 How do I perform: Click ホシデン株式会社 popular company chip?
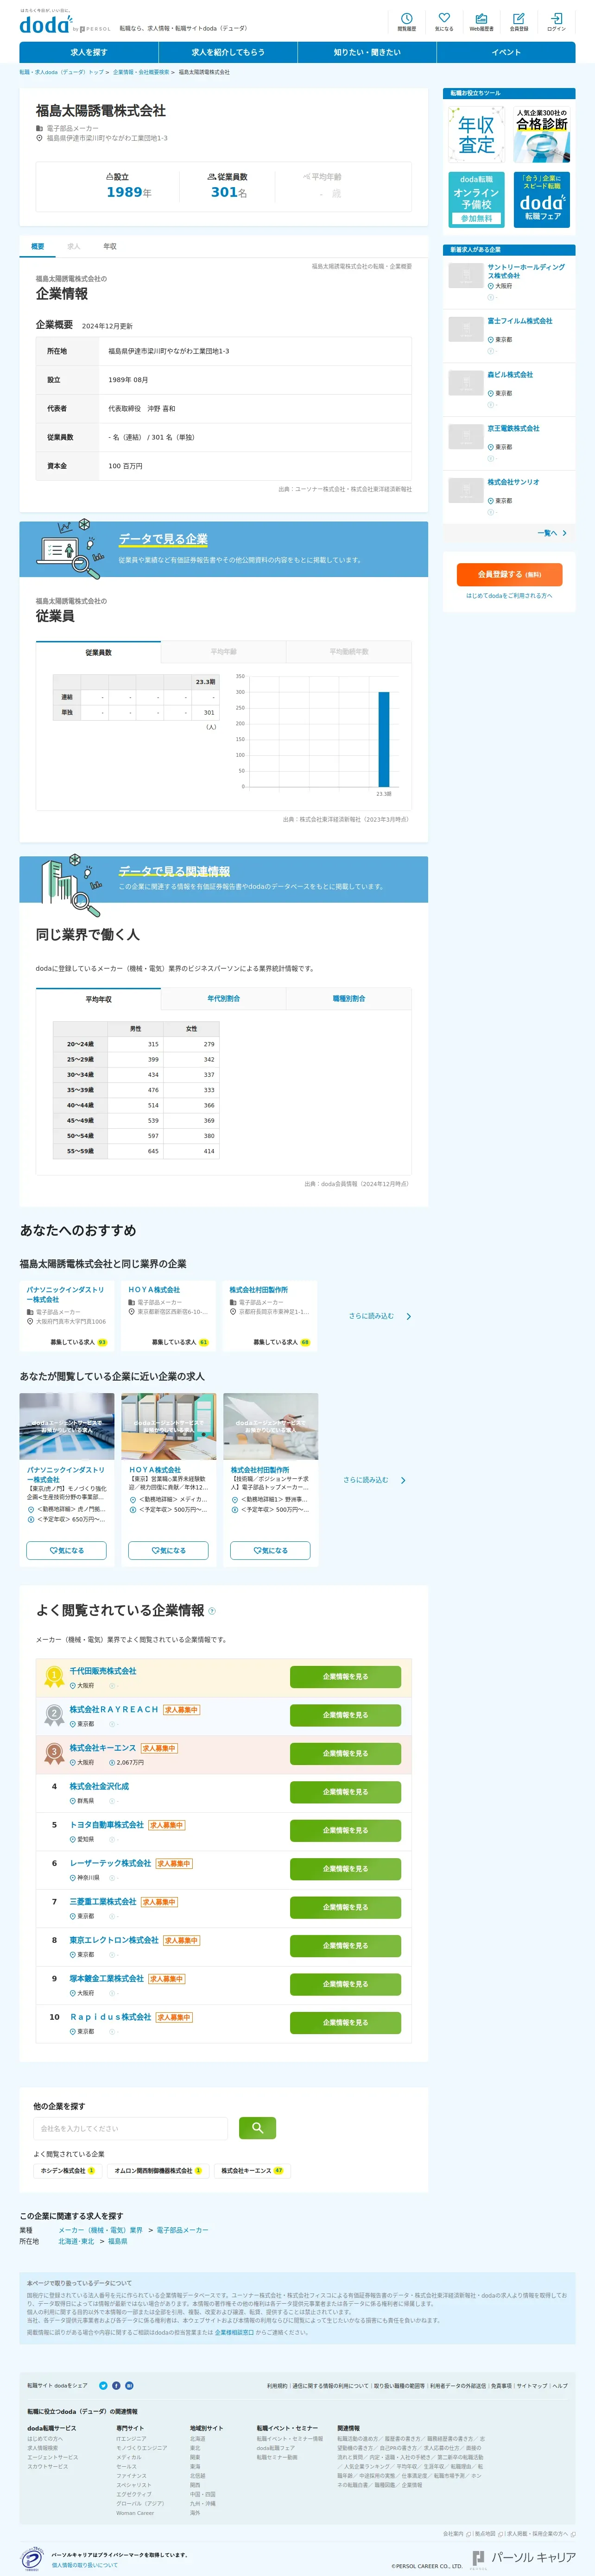point(67,2171)
